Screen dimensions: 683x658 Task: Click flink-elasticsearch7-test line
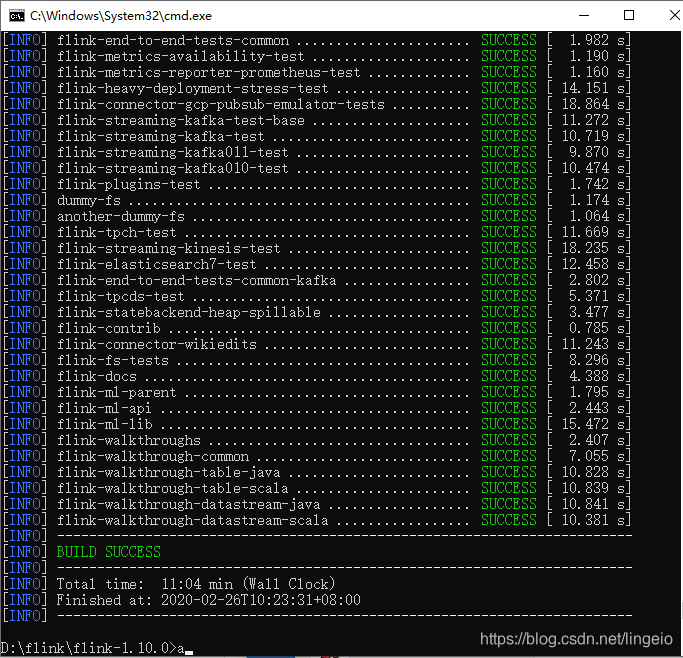[317, 264]
